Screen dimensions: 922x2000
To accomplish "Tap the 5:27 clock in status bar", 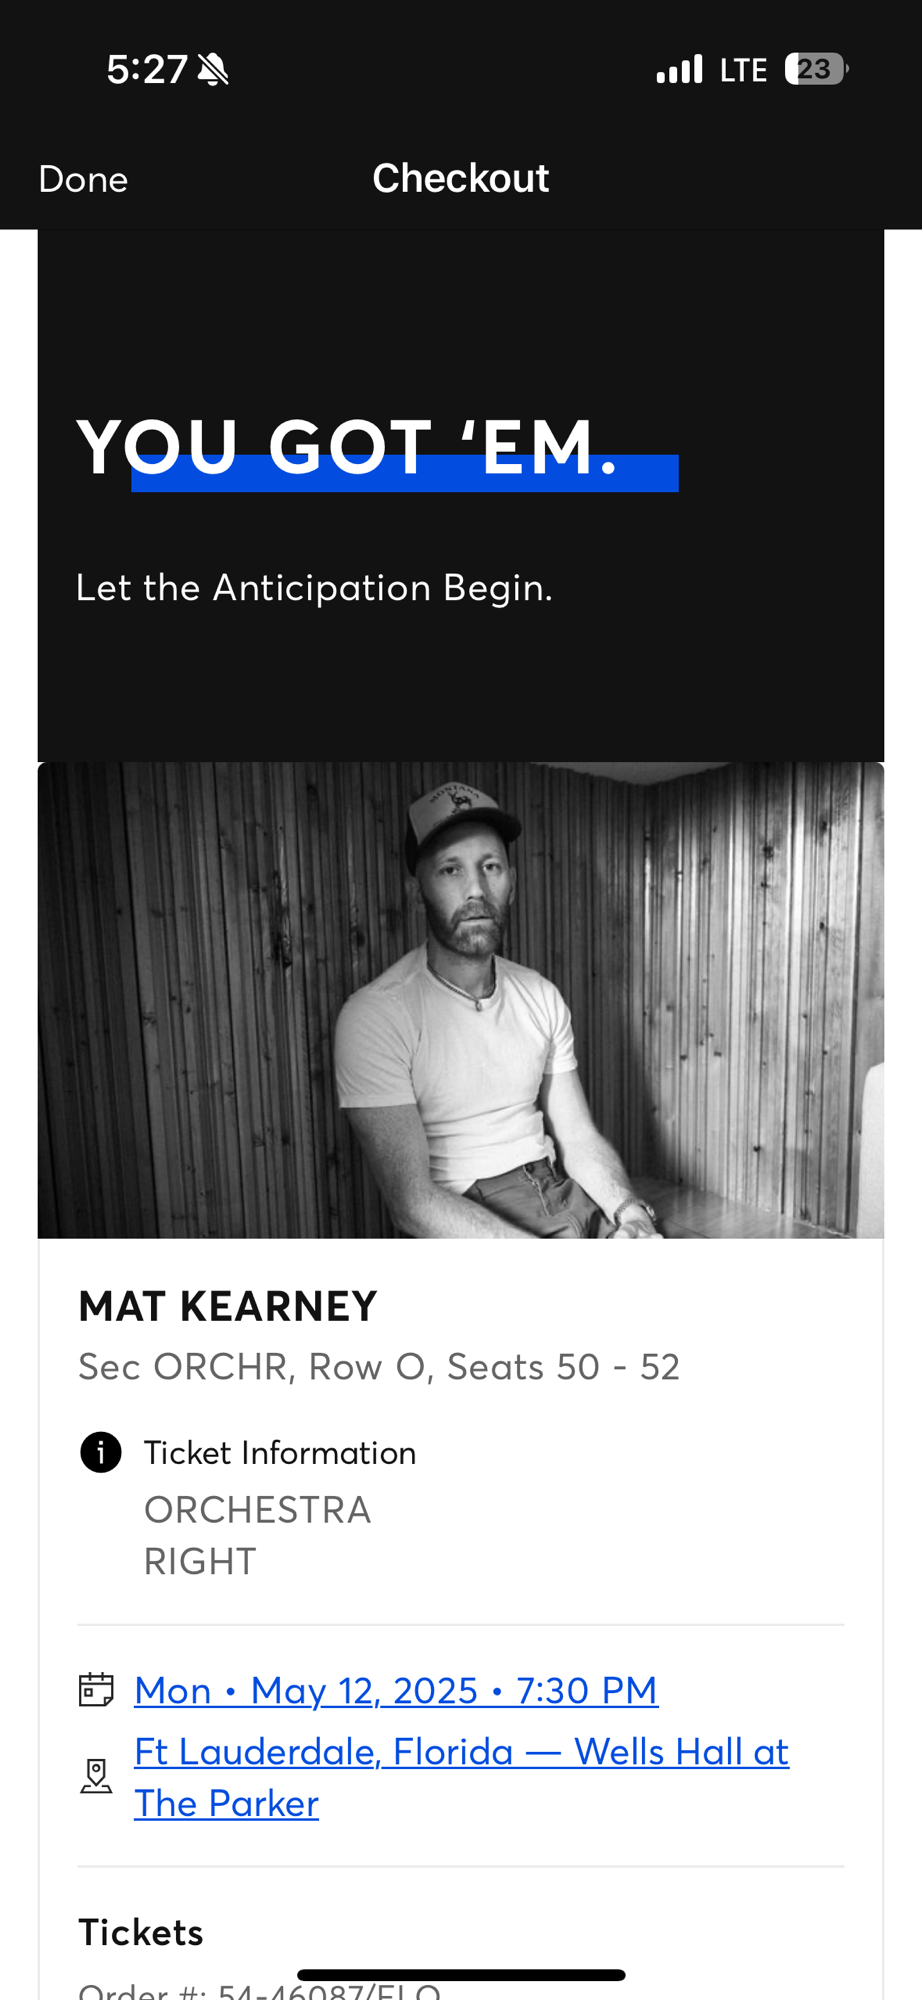I will pyautogui.click(x=146, y=70).
